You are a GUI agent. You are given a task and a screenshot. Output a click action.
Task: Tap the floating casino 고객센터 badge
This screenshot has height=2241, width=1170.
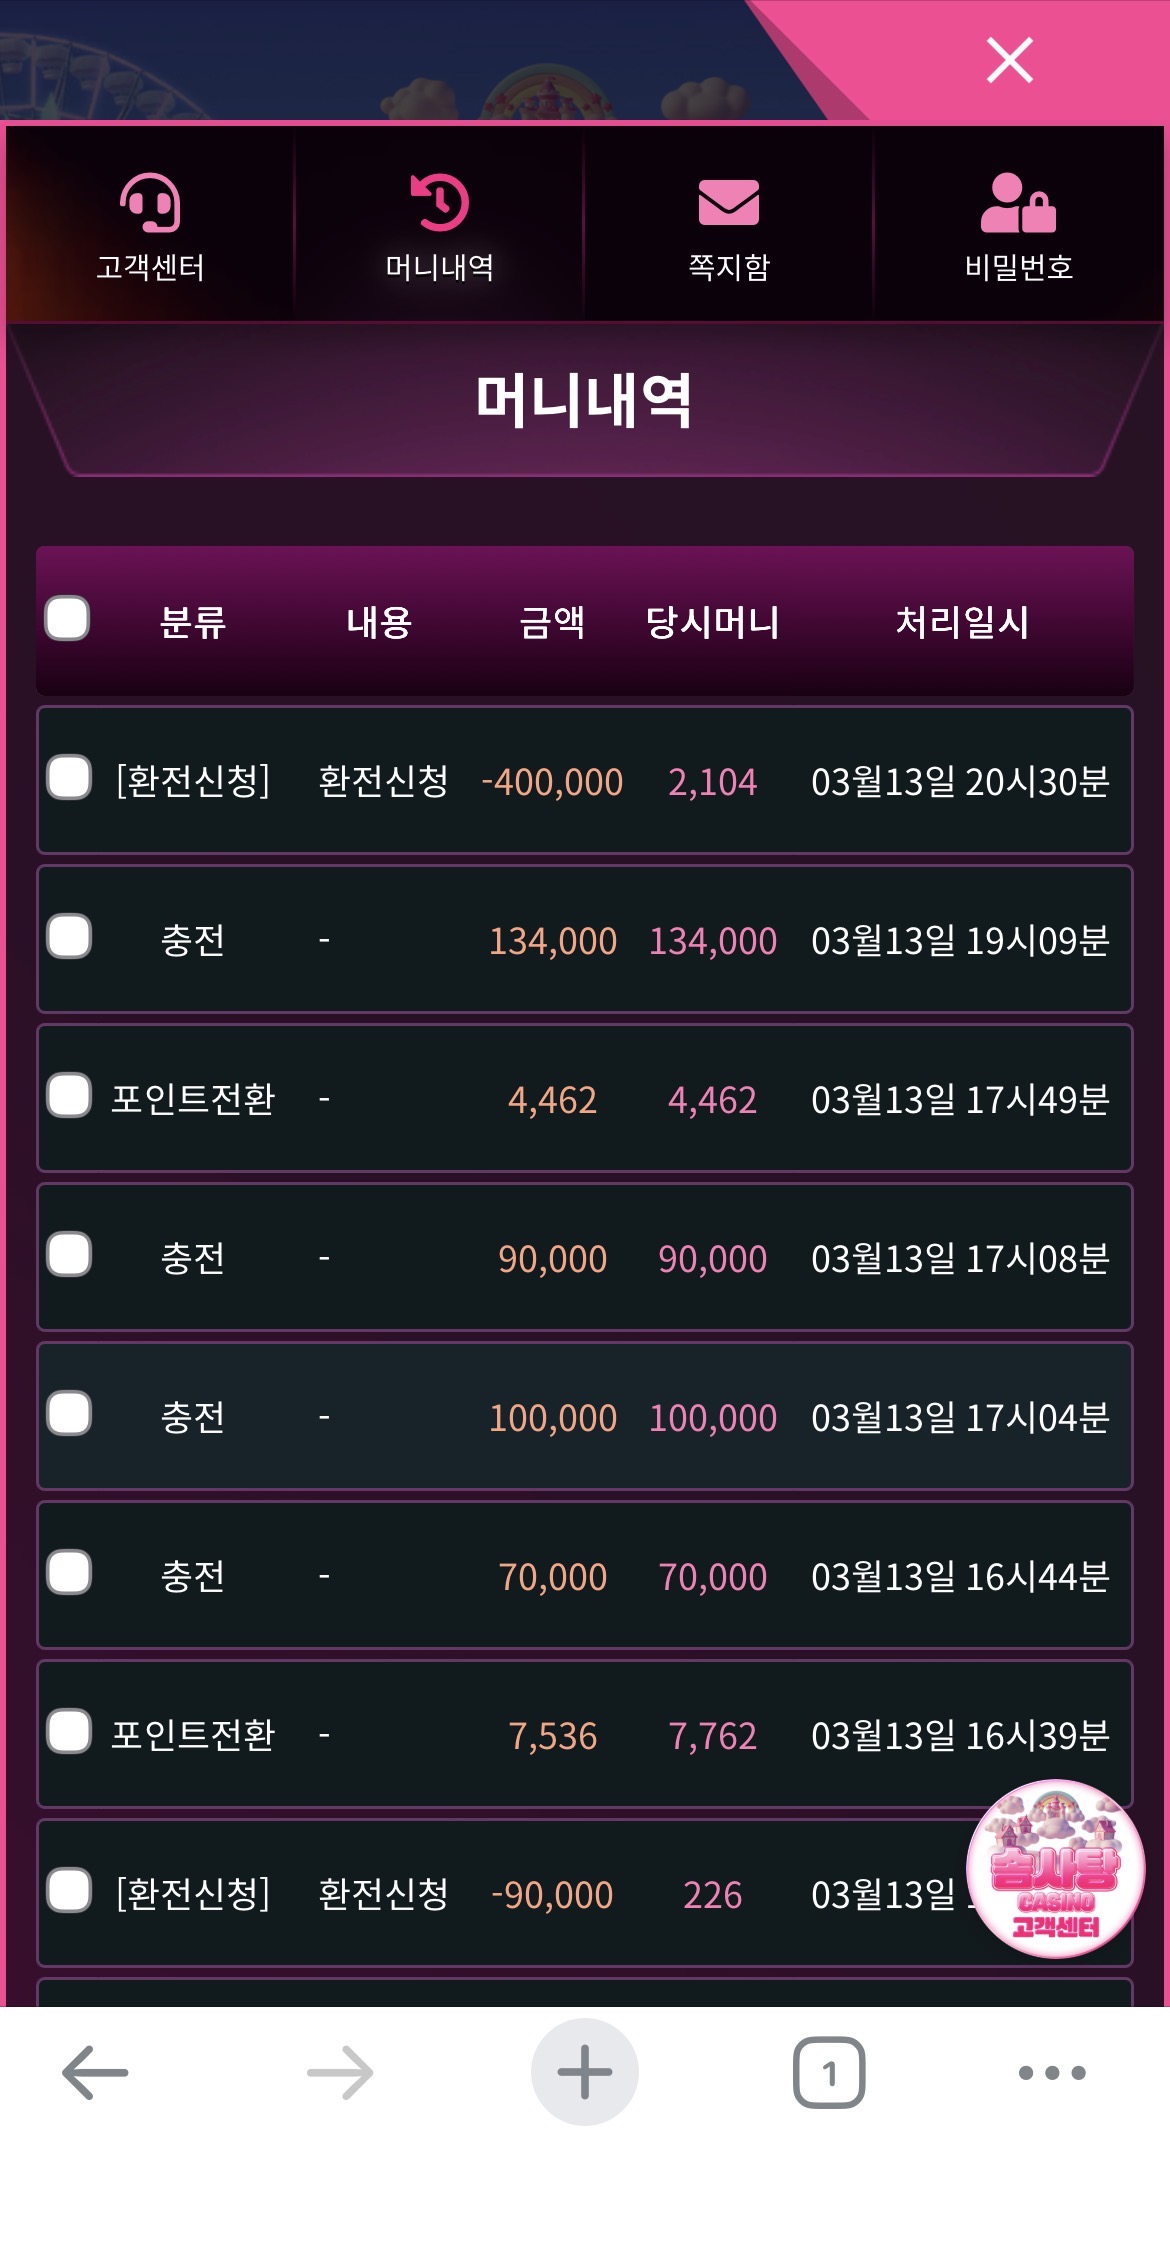click(x=1055, y=1868)
